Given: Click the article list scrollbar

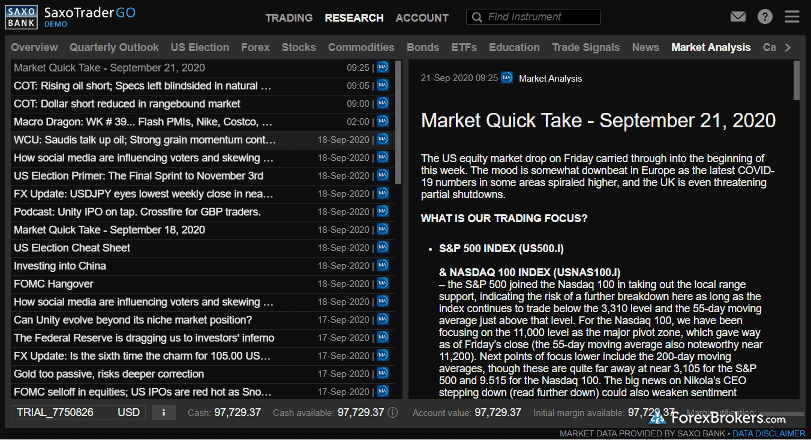Looking at the screenshot, I should point(398,122).
